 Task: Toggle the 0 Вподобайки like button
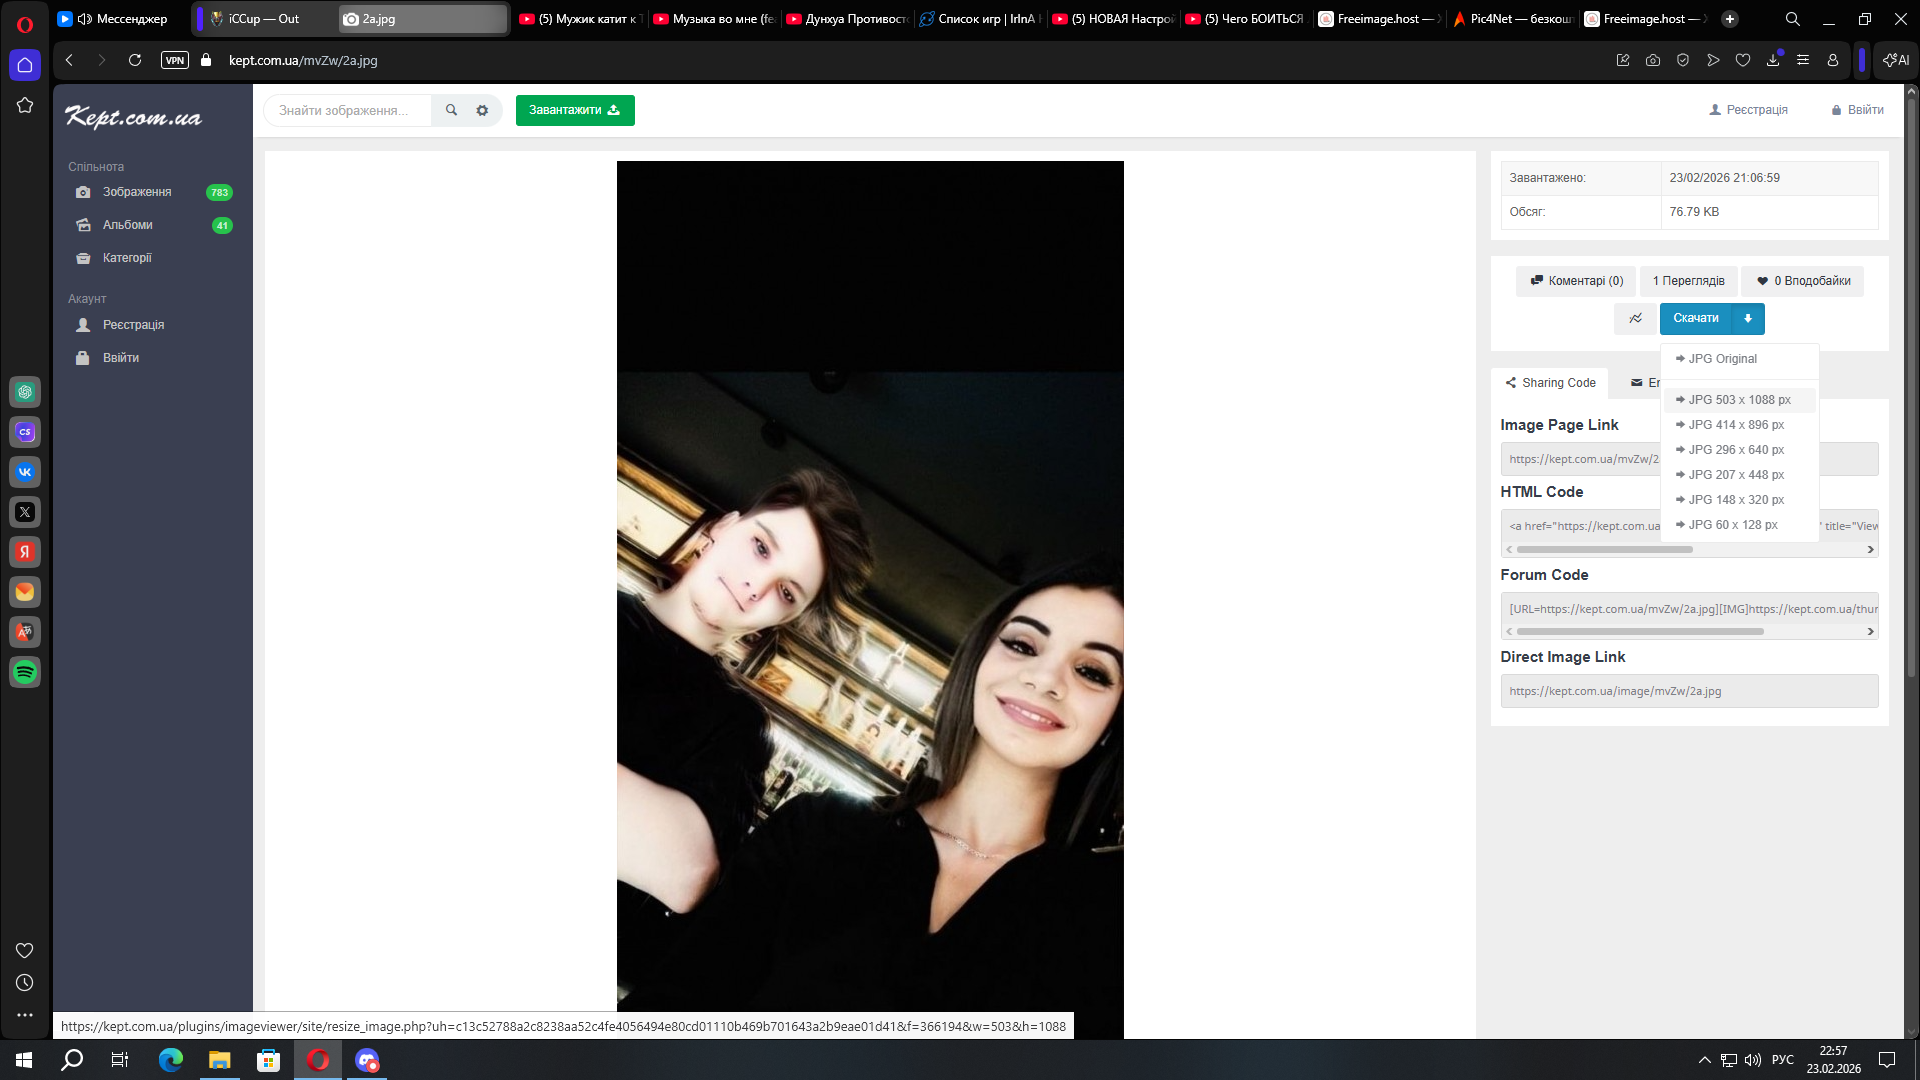click(1802, 281)
